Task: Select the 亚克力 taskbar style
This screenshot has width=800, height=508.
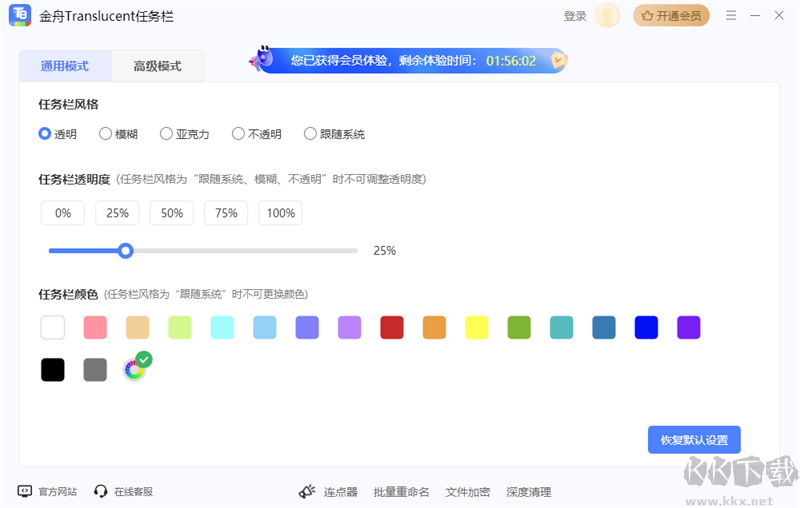Action: coord(166,133)
